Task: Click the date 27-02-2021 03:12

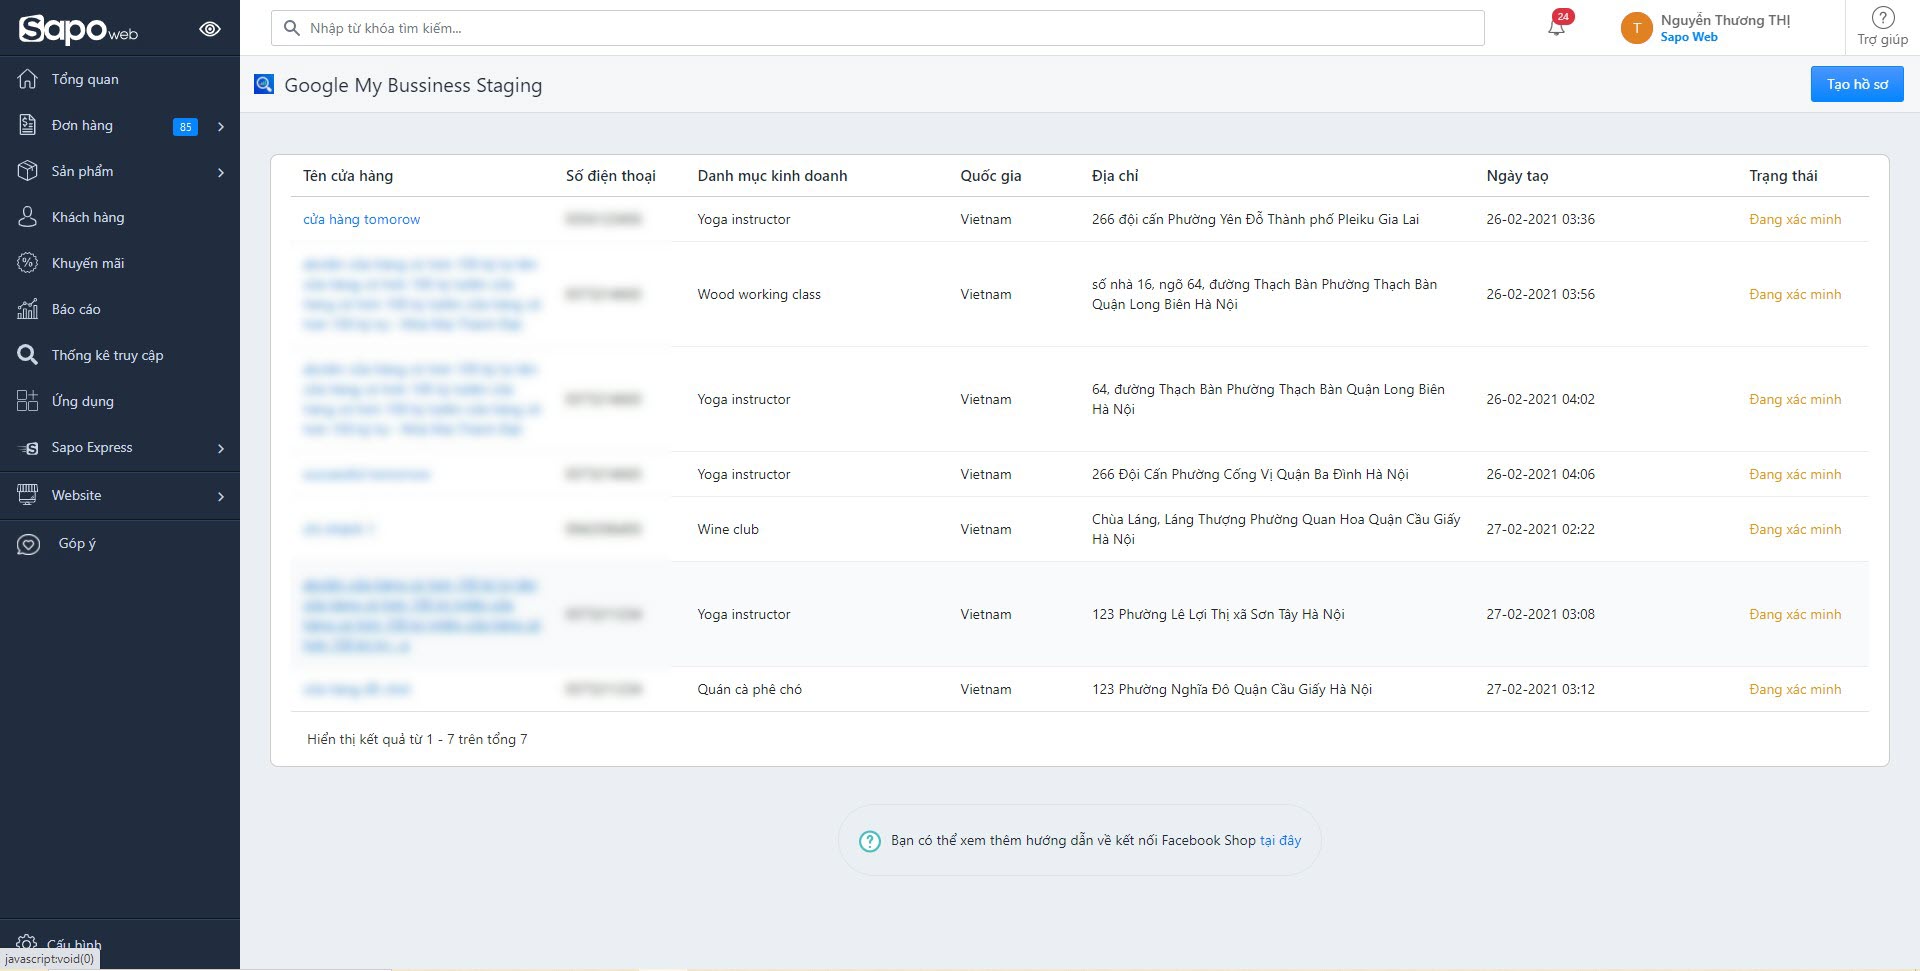Action: pos(1540,689)
